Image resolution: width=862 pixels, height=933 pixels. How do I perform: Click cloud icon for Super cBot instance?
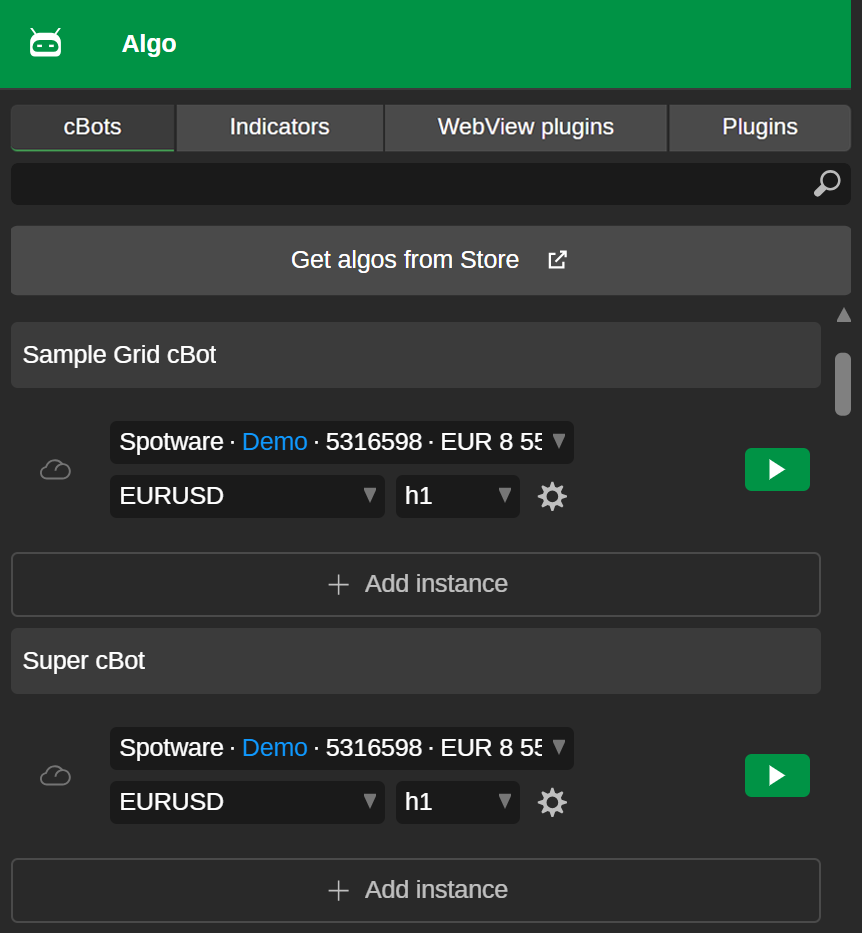55,776
